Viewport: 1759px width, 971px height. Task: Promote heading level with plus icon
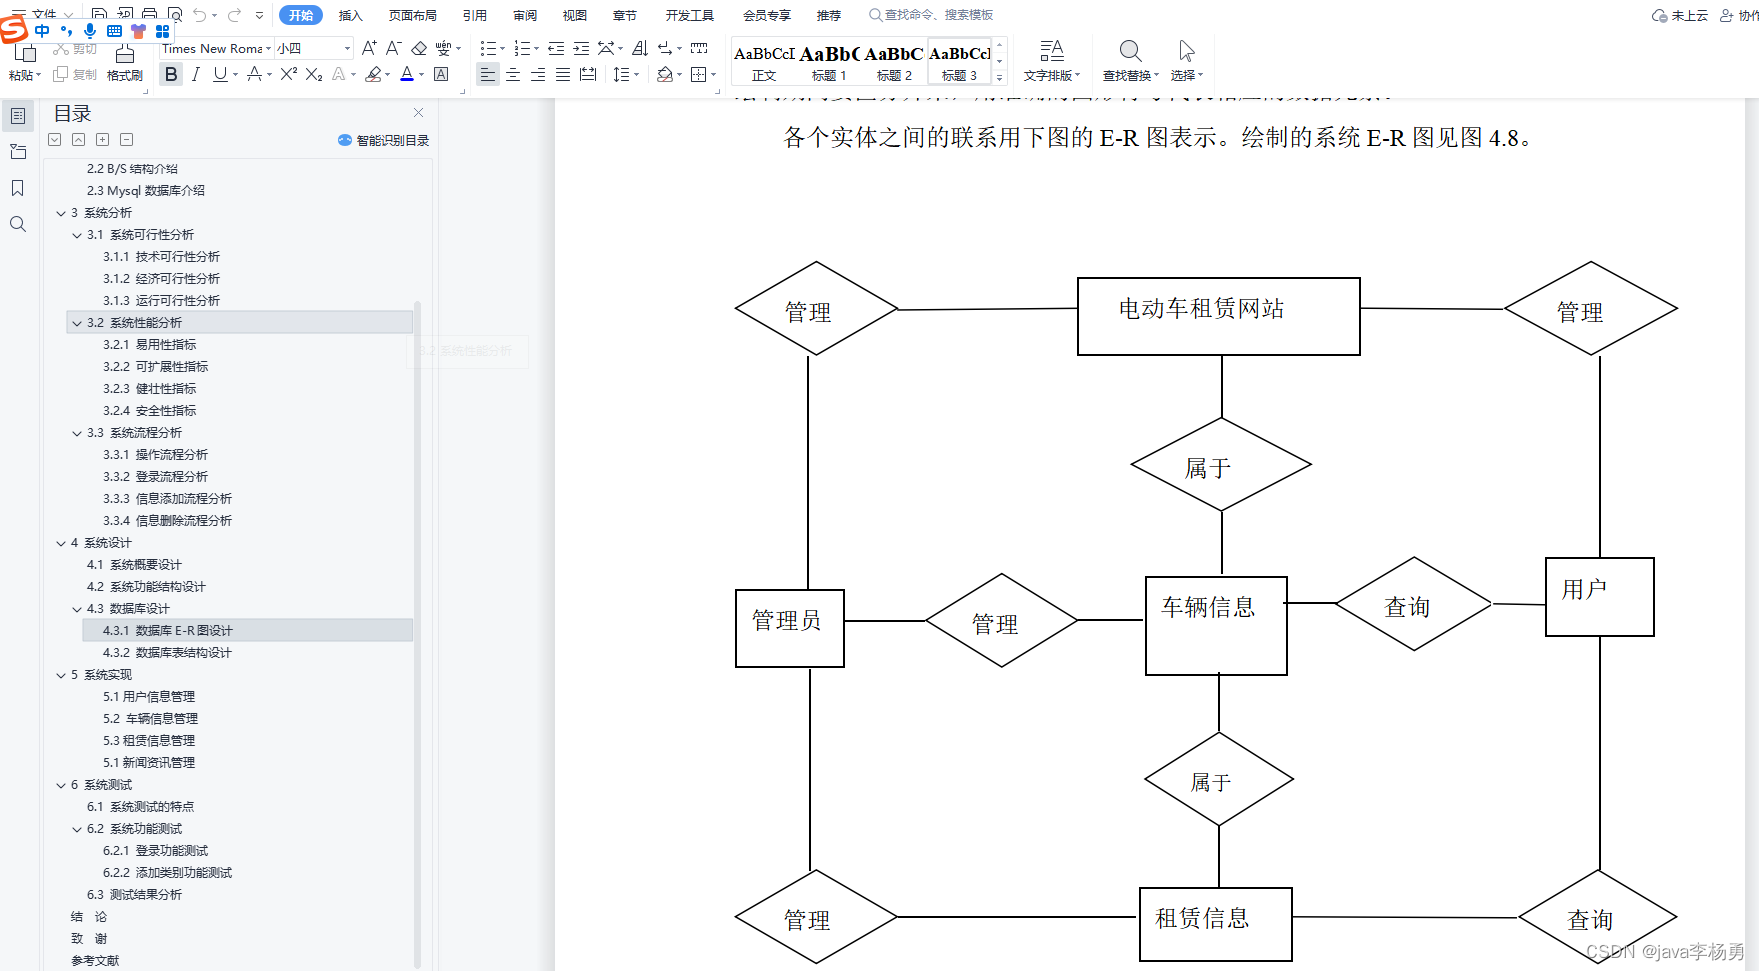click(x=102, y=140)
